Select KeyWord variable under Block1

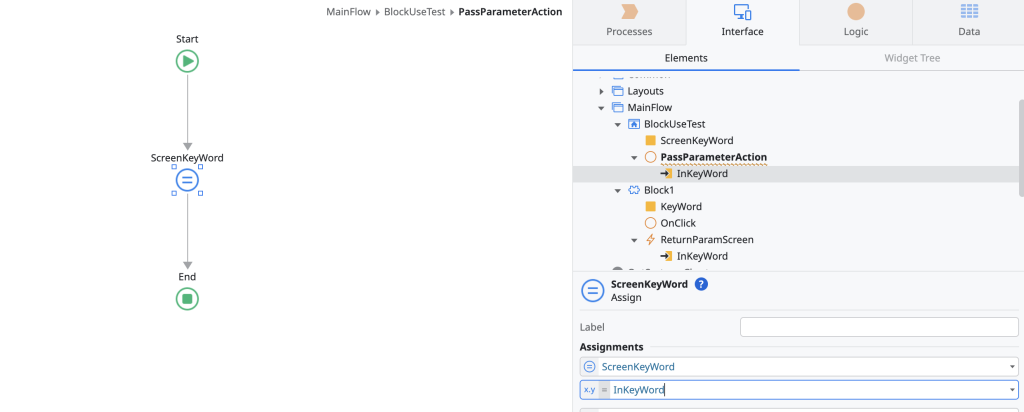pos(680,207)
